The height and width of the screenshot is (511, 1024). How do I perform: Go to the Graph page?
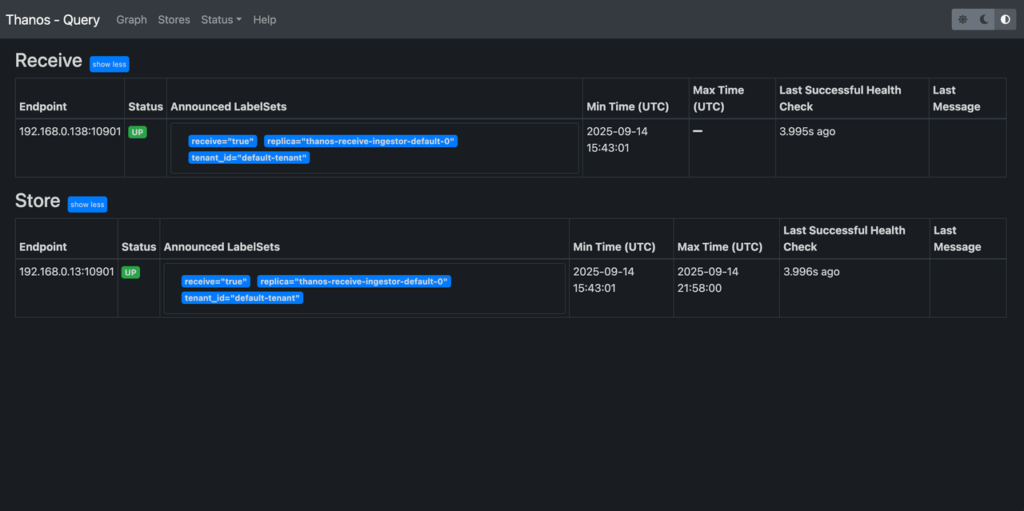point(132,20)
